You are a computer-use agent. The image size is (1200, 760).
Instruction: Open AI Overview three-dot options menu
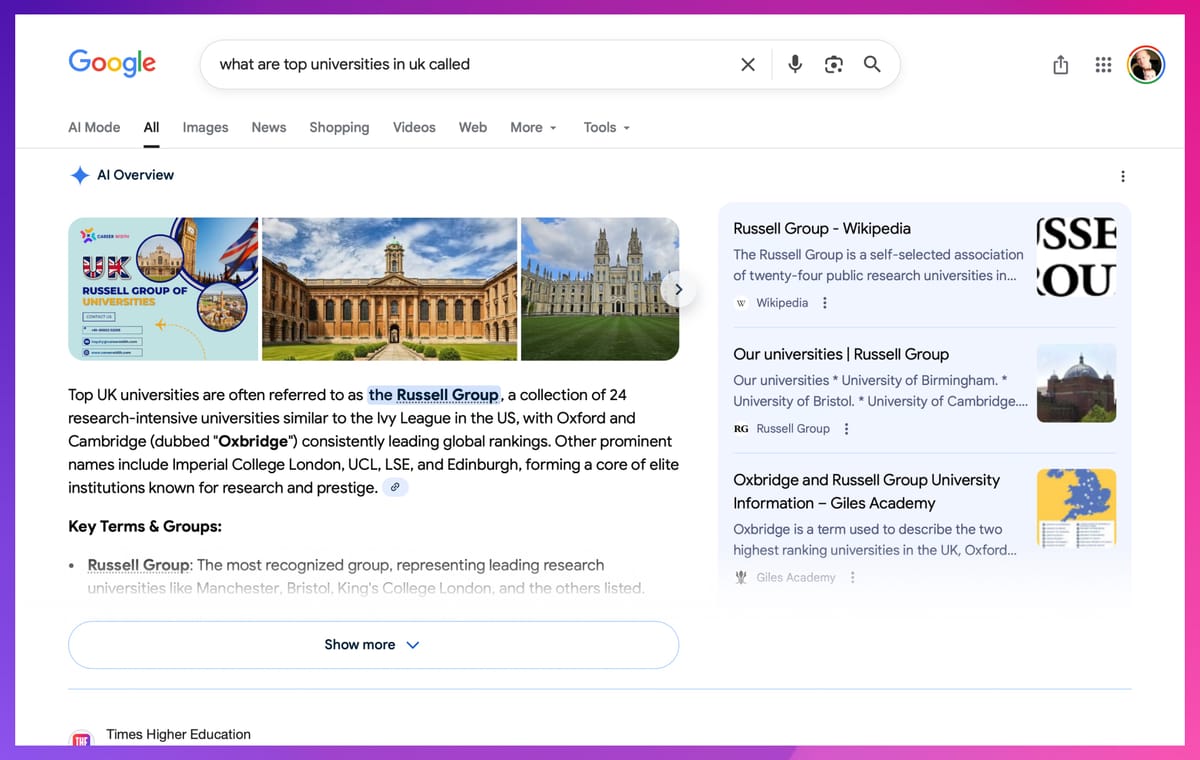(1122, 176)
